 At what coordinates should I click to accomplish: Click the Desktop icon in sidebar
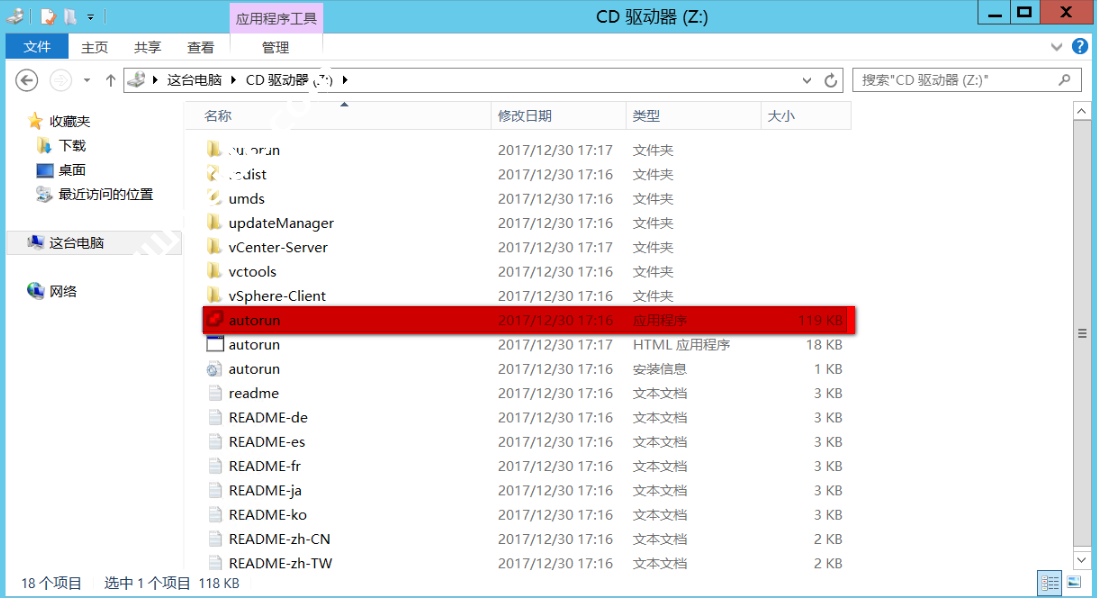coord(45,170)
